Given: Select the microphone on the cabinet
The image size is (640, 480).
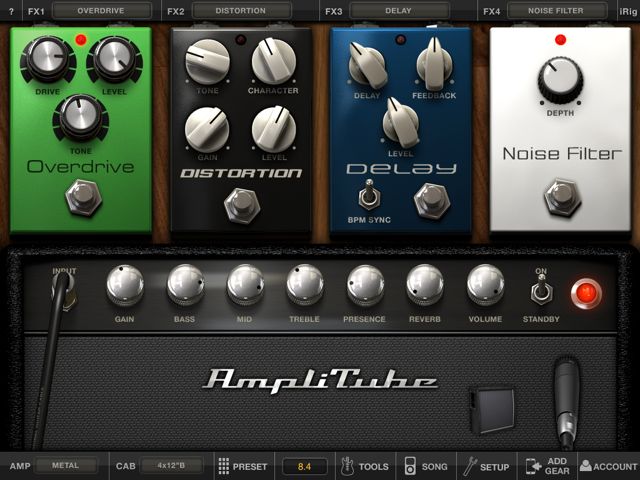Looking at the screenshot, I should tap(567, 402).
